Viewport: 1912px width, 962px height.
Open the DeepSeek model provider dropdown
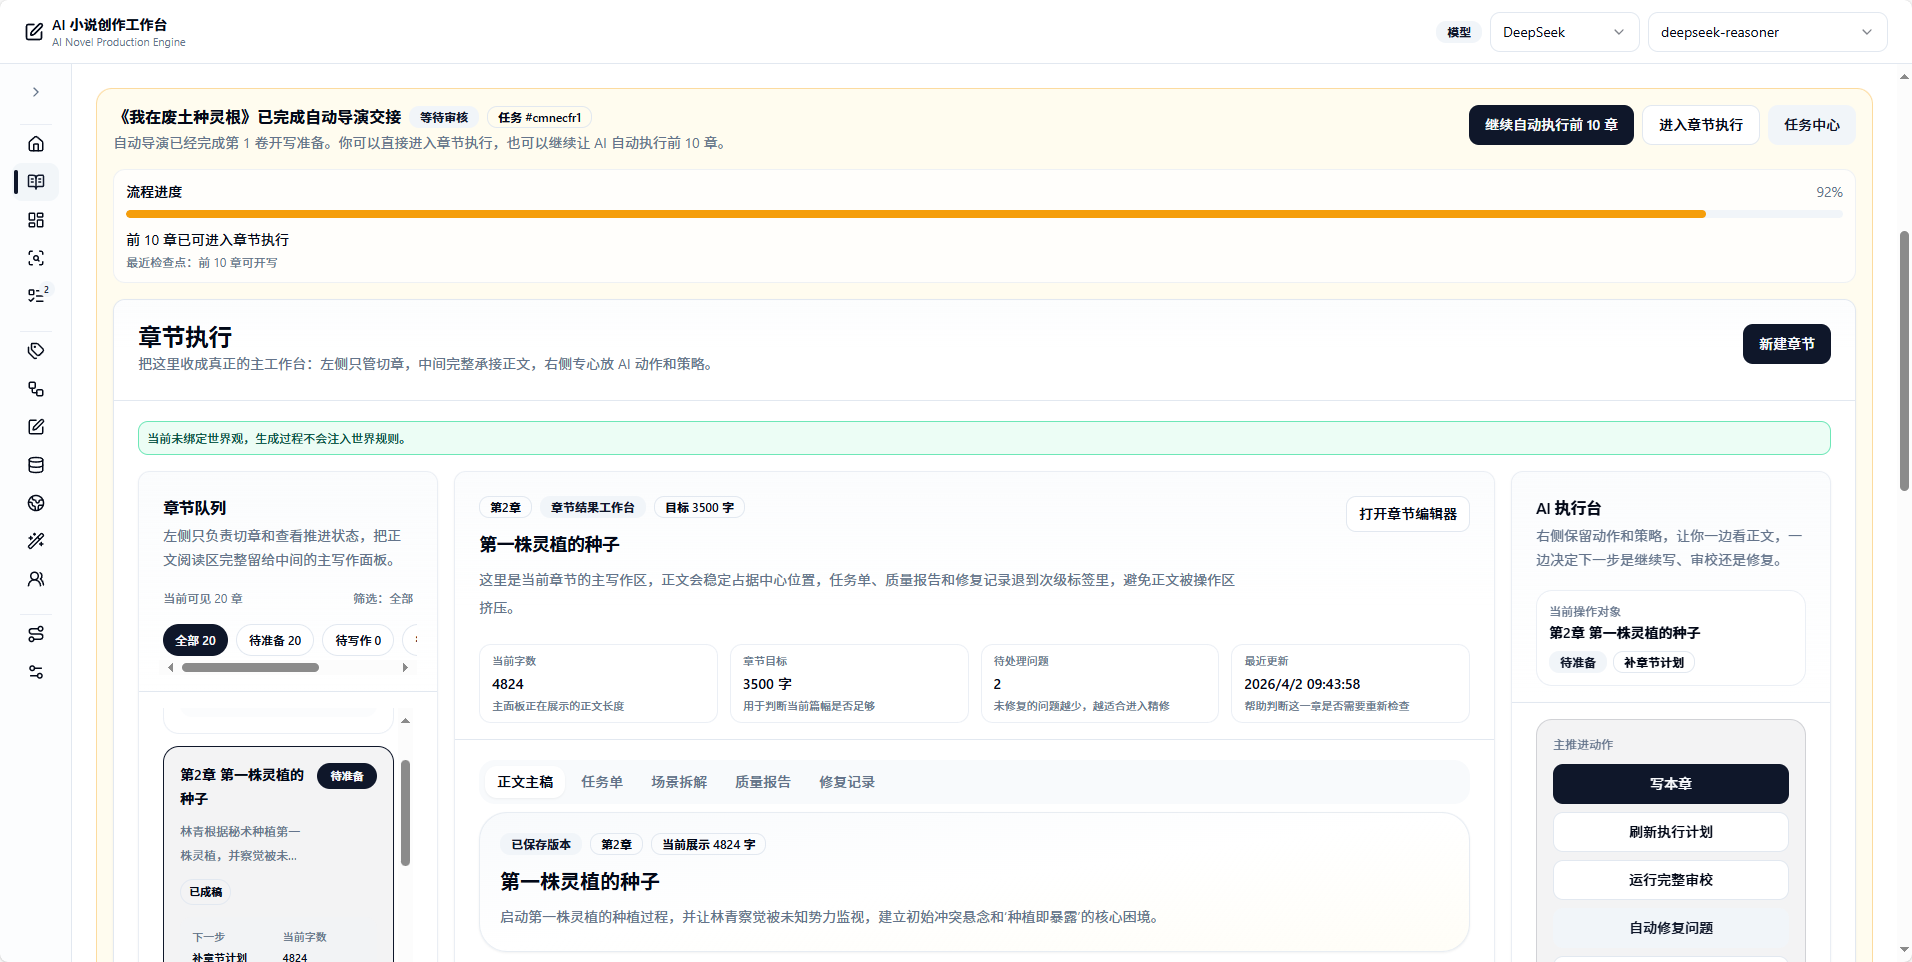[x=1563, y=31]
